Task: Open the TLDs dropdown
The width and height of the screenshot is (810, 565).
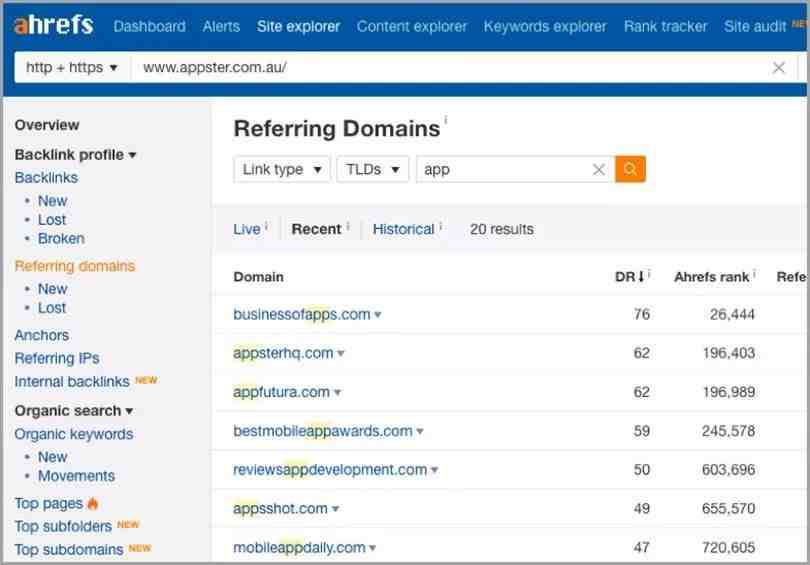Action: click(372, 169)
